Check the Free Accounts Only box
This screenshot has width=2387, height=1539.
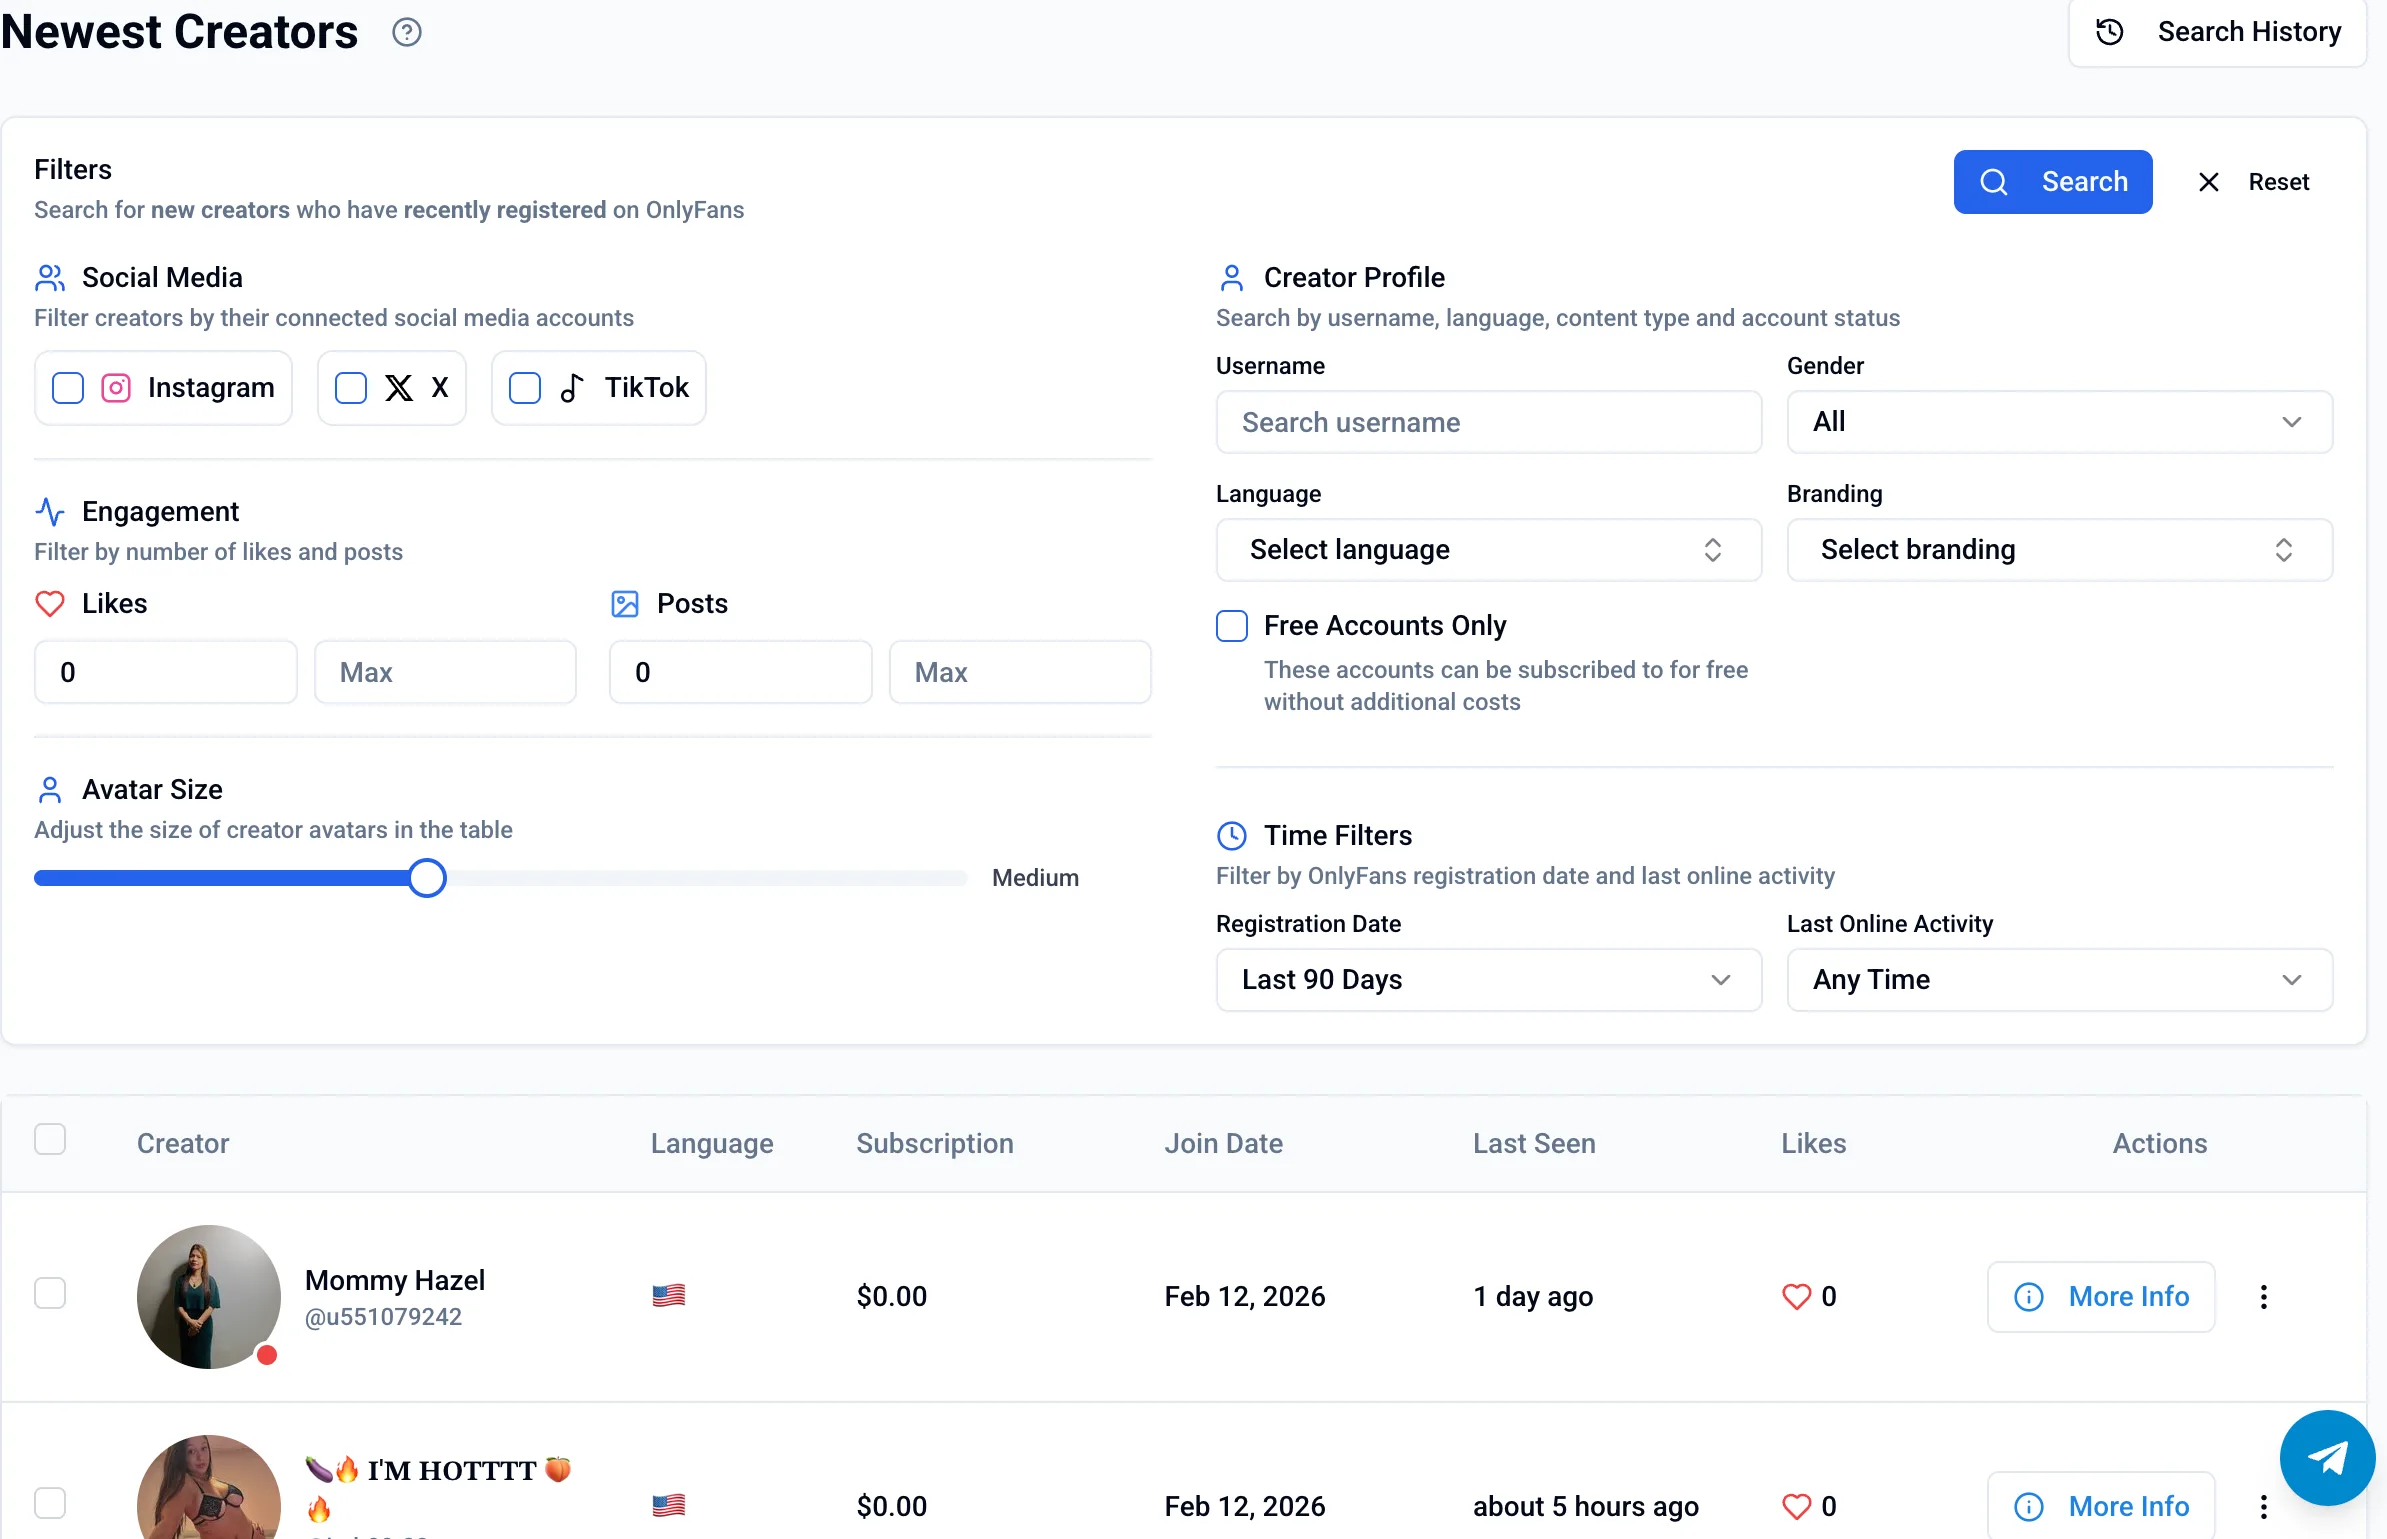[1232, 626]
